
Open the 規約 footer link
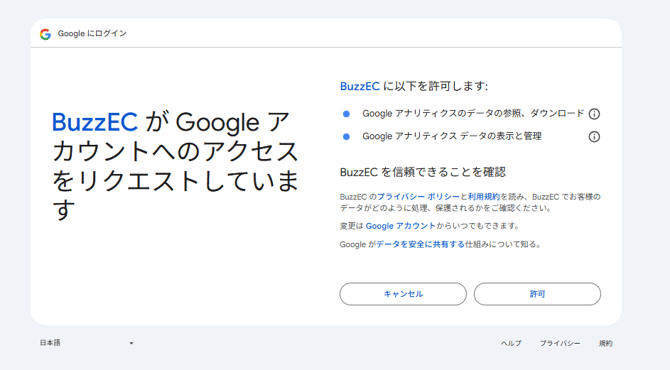(x=605, y=344)
